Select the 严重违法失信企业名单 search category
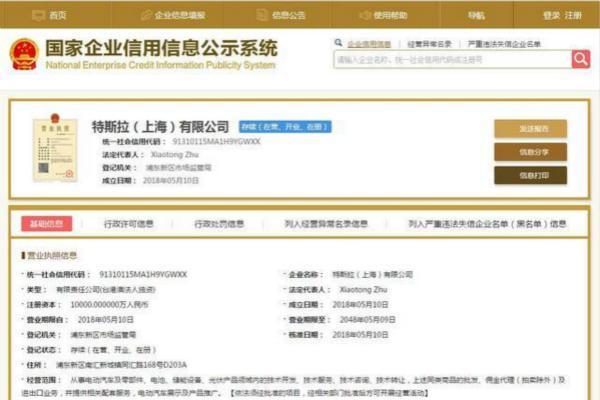Screen dimensions: 600x400 coord(504,44)
